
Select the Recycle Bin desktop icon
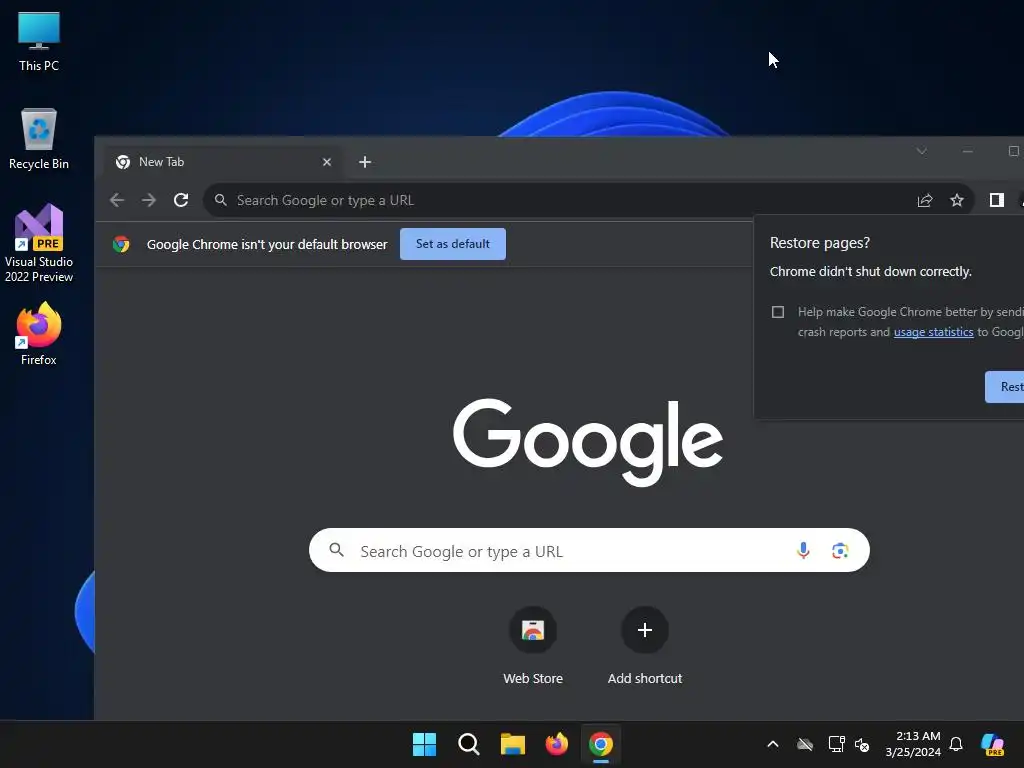[x=39, y=139]
